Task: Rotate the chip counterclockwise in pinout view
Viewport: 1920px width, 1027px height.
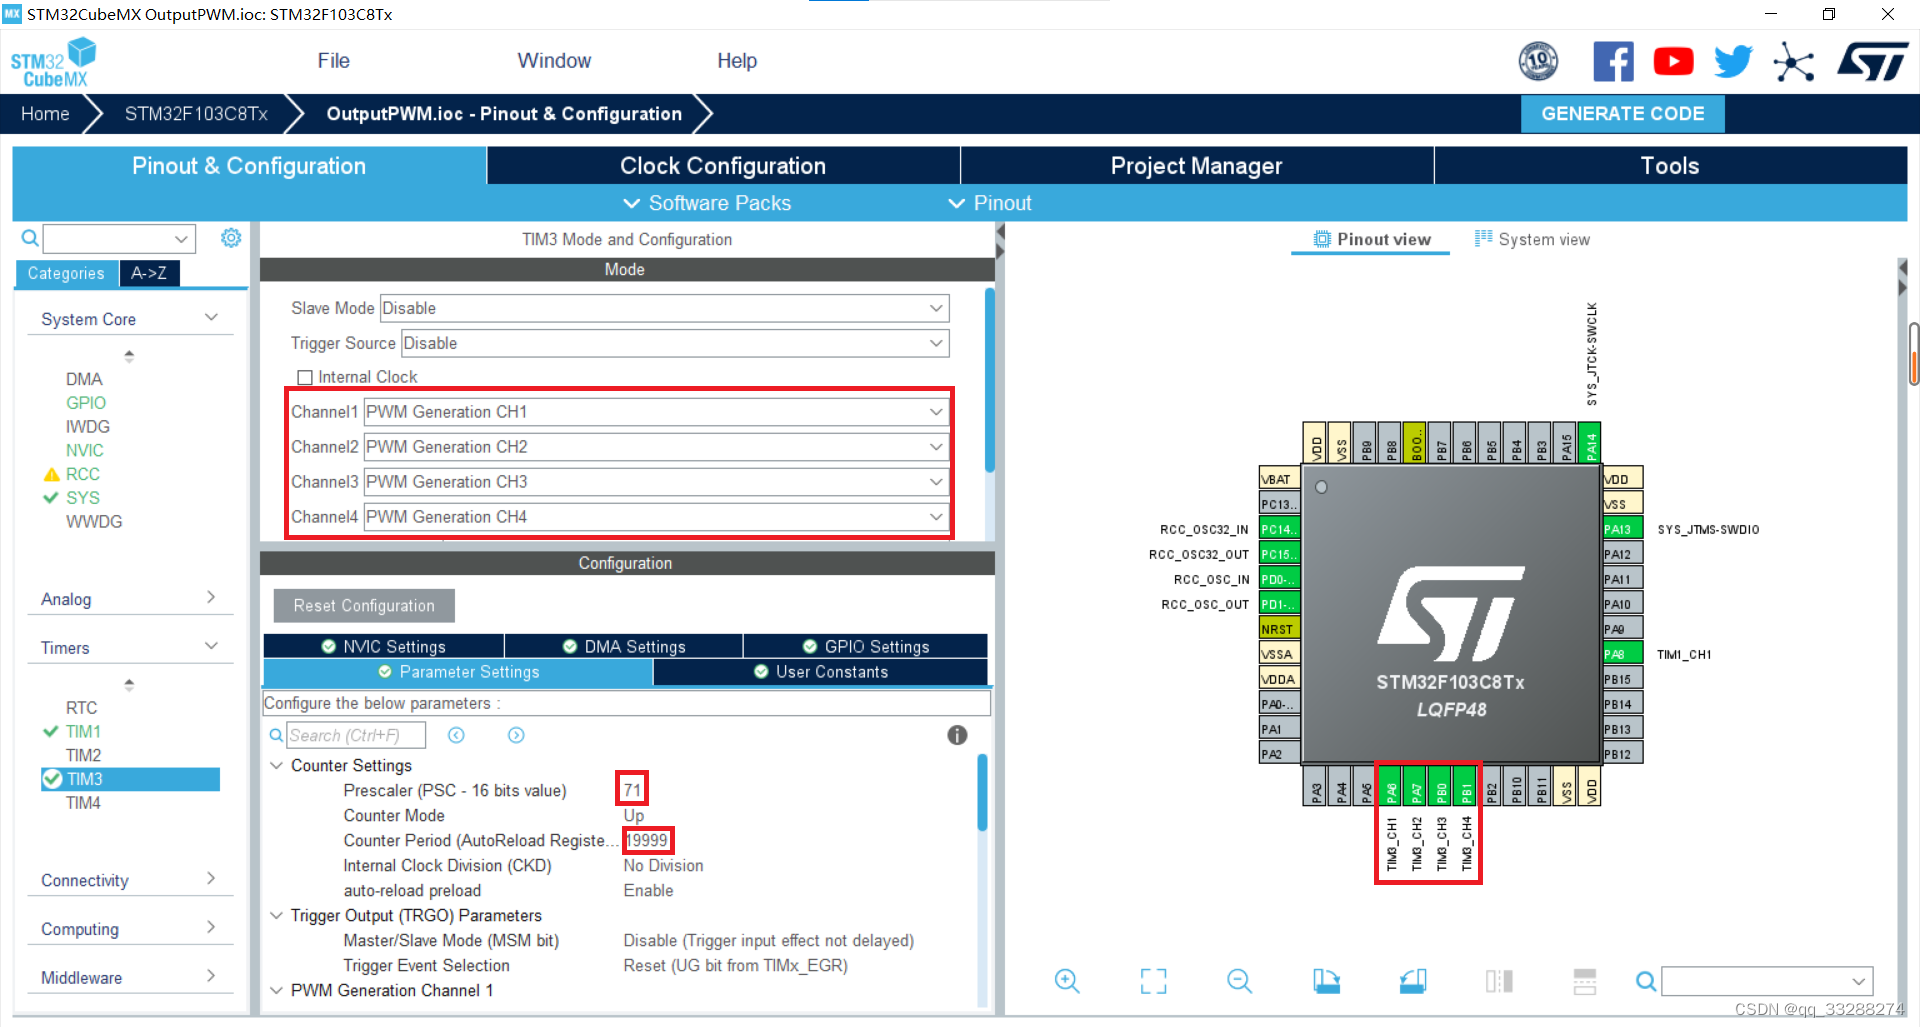Action: coord(1412,981)
